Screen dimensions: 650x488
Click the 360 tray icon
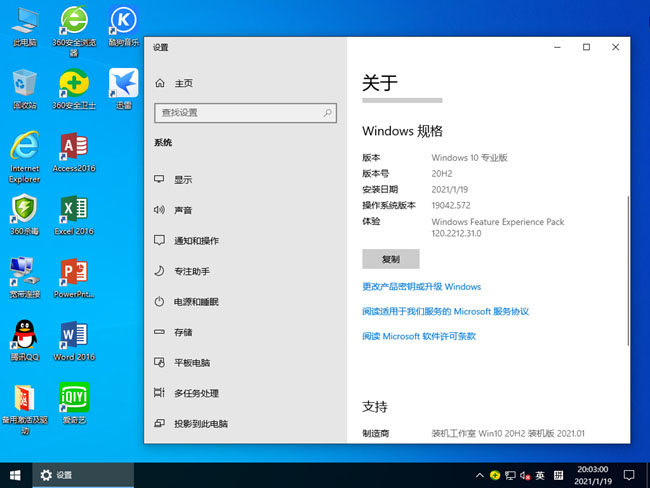(x=495, y=475)
